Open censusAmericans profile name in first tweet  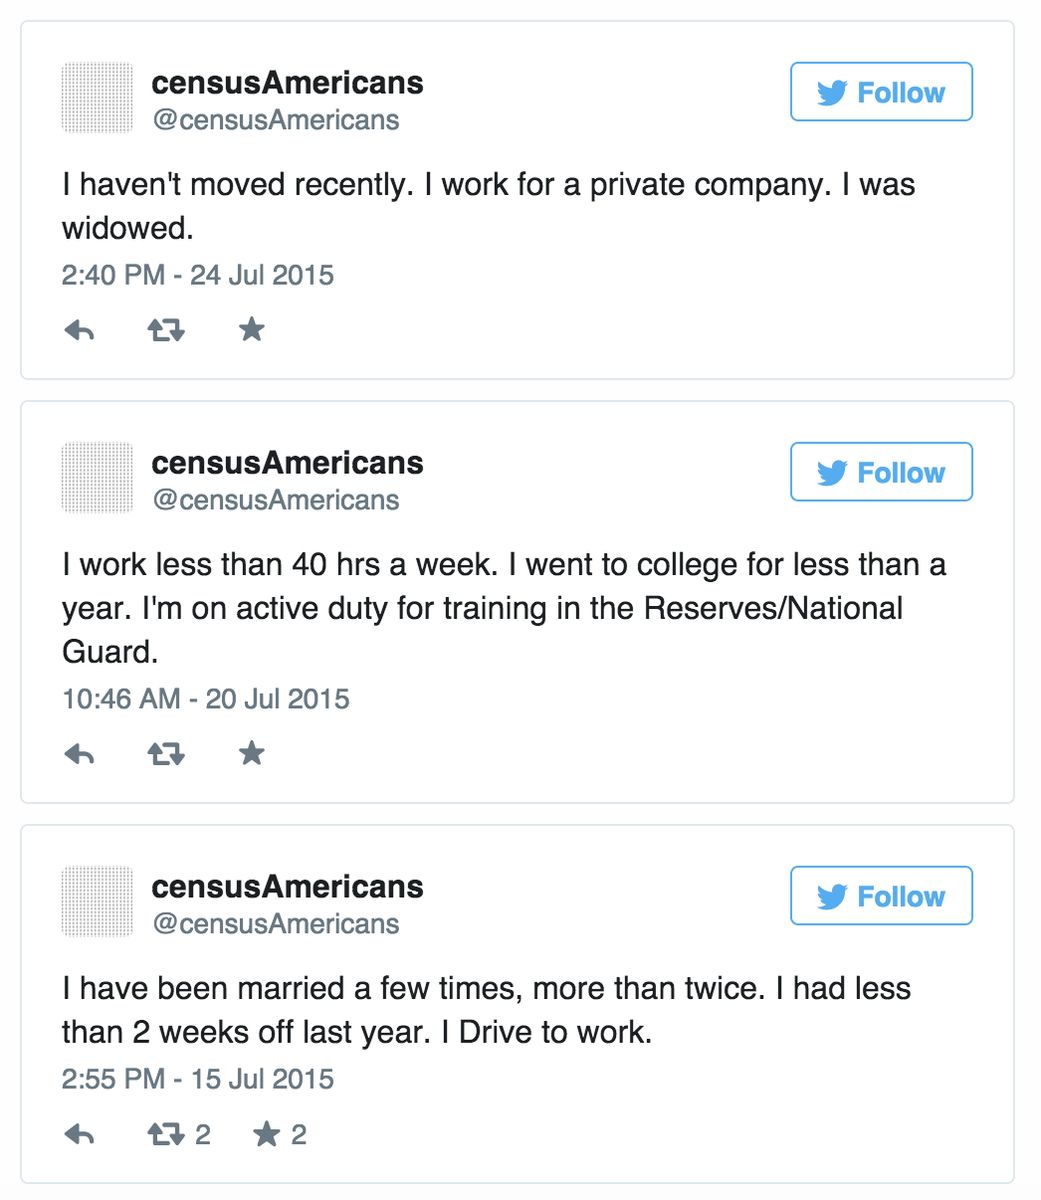coord(287,82)
